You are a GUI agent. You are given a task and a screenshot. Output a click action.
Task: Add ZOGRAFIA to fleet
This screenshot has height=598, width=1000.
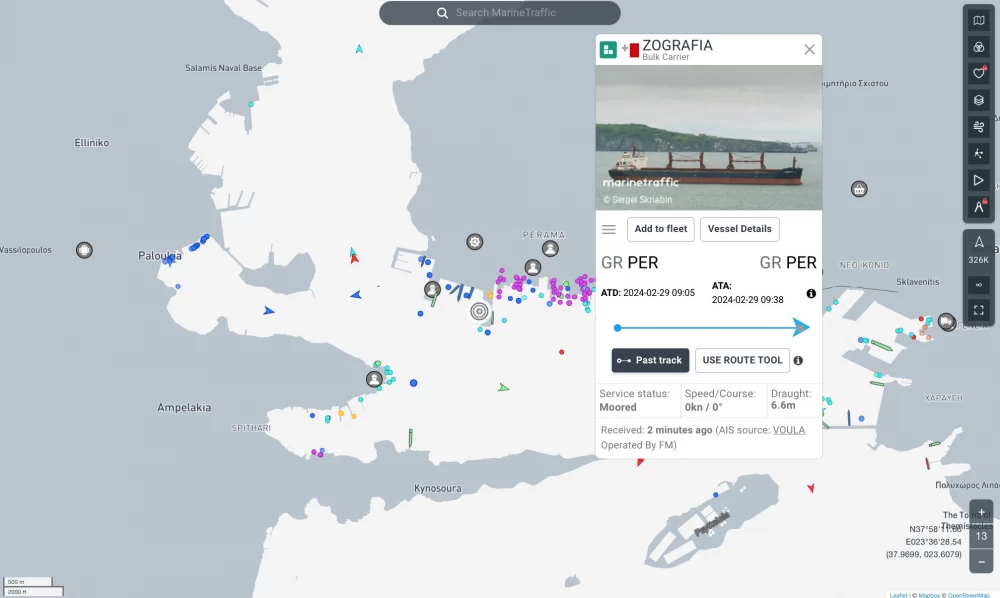point(660,229)
